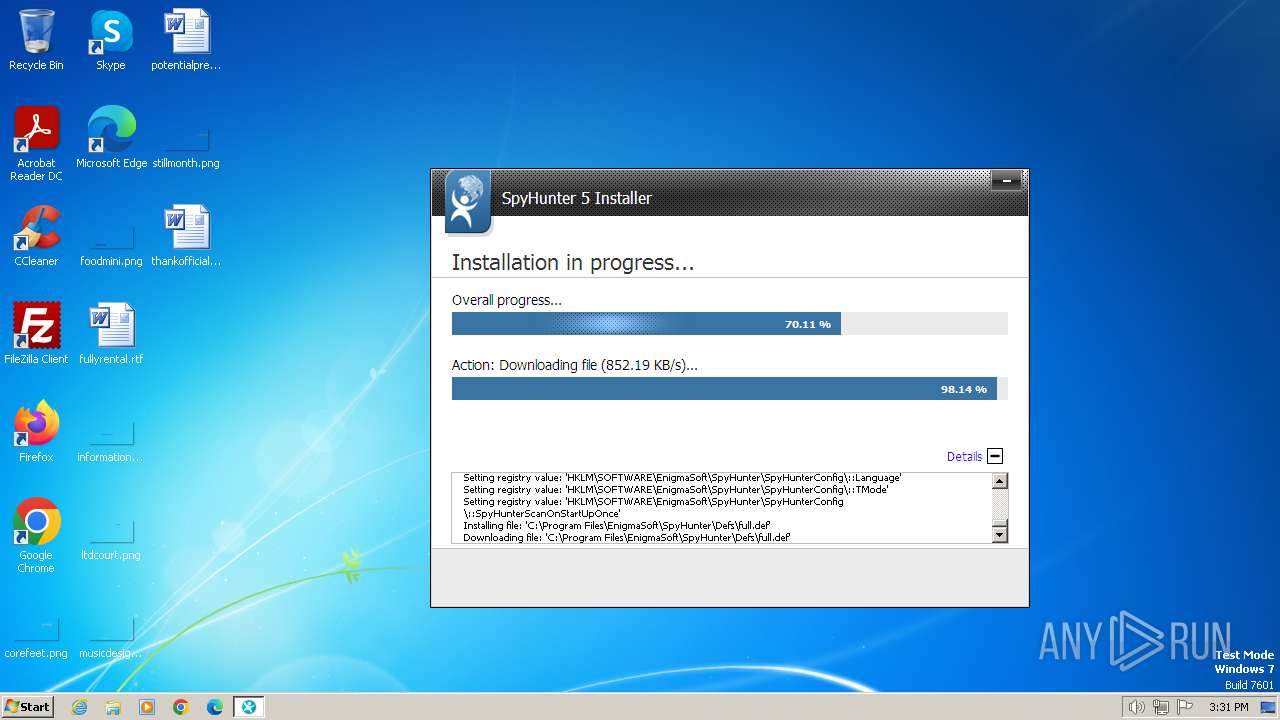Click the Downloading file progress bar
The height and width of the screenshot is (720, 1280).
point(730,389)
